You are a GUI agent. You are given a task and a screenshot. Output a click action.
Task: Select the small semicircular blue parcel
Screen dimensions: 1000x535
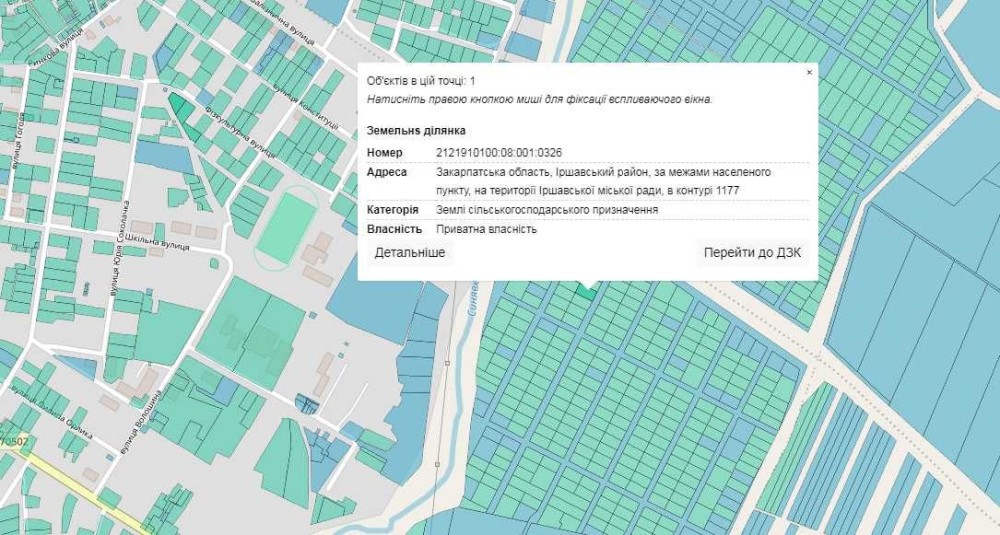(x=307, y=404)
